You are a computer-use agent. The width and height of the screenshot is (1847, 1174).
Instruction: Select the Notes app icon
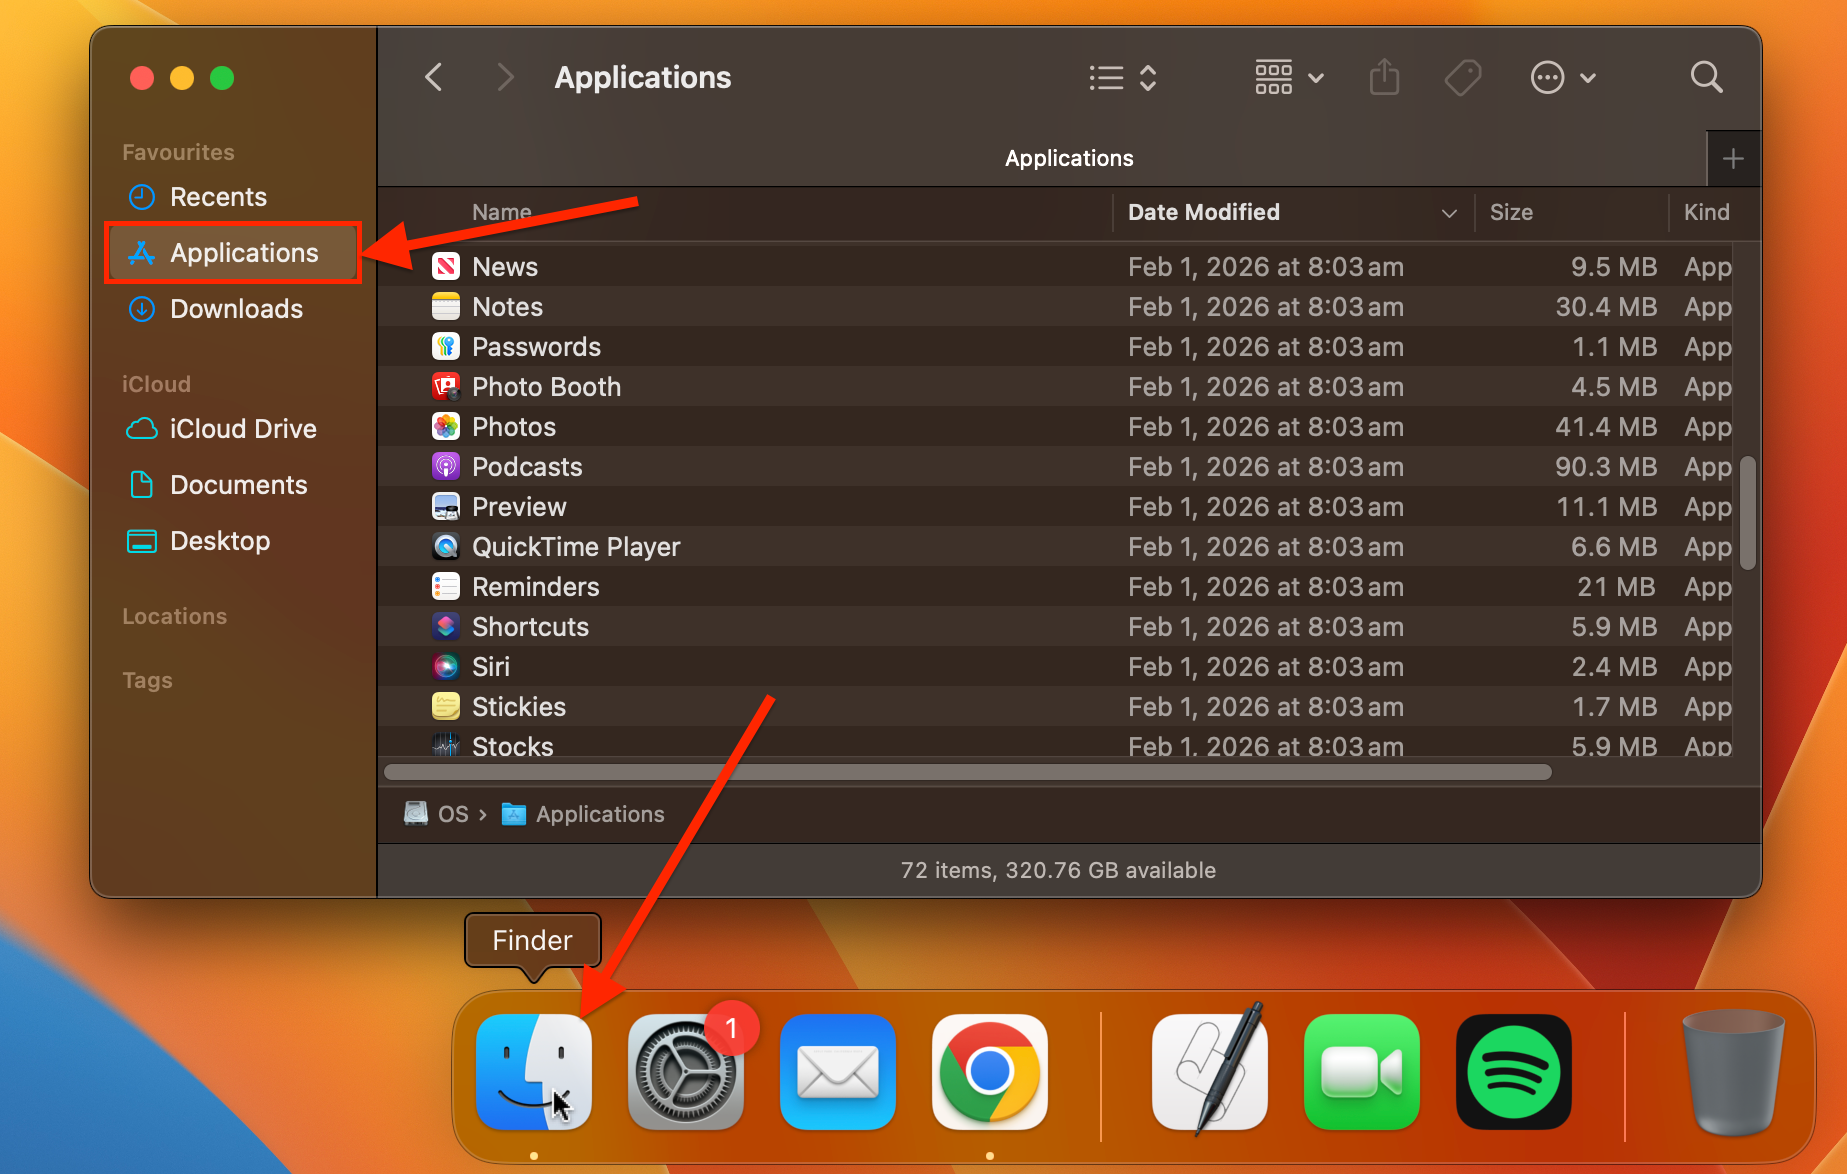446,306
